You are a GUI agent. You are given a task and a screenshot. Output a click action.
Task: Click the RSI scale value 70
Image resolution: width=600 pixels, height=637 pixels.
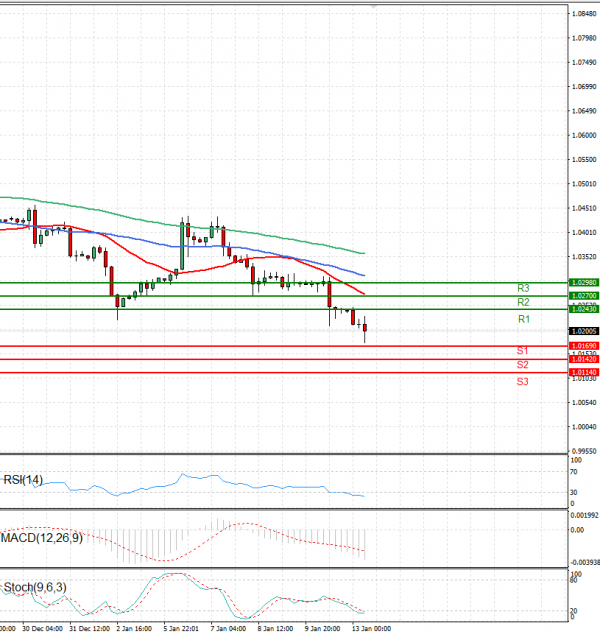point(574,472)
